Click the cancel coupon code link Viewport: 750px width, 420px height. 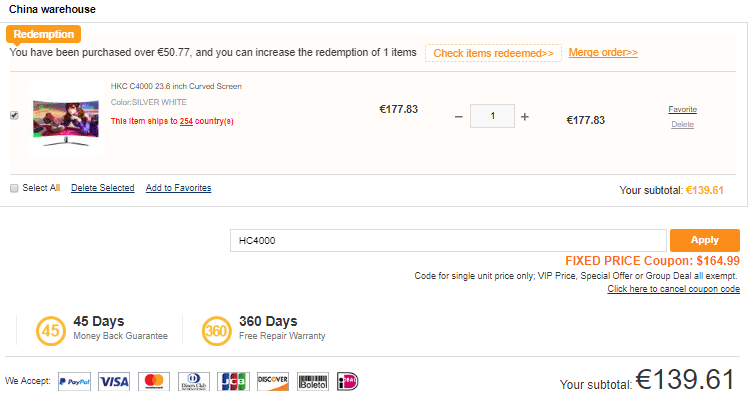point(673,289)
